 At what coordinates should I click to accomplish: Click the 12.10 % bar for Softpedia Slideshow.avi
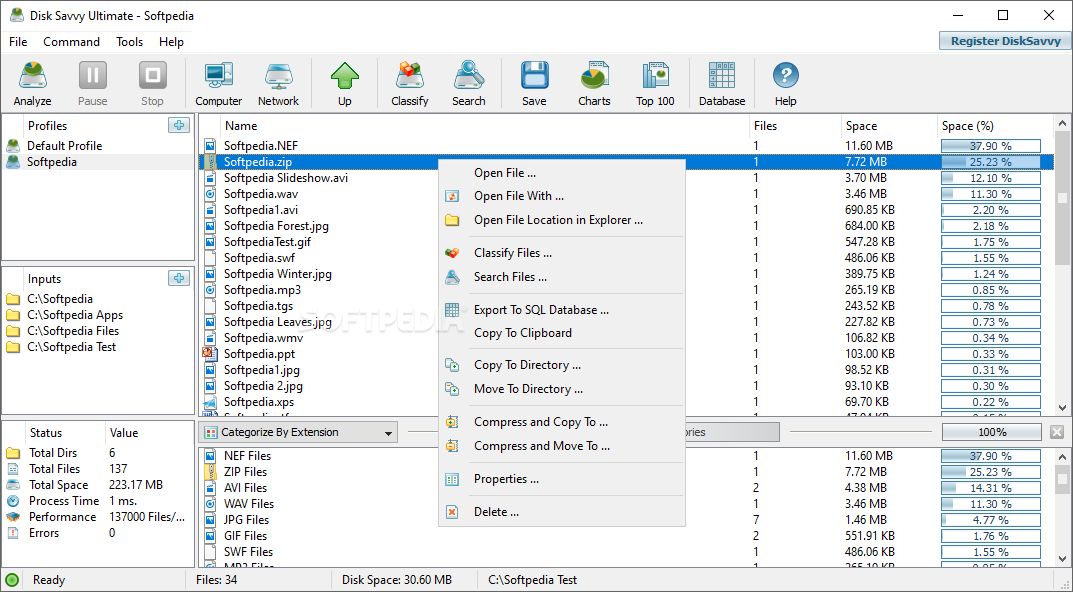pos(991,178)
